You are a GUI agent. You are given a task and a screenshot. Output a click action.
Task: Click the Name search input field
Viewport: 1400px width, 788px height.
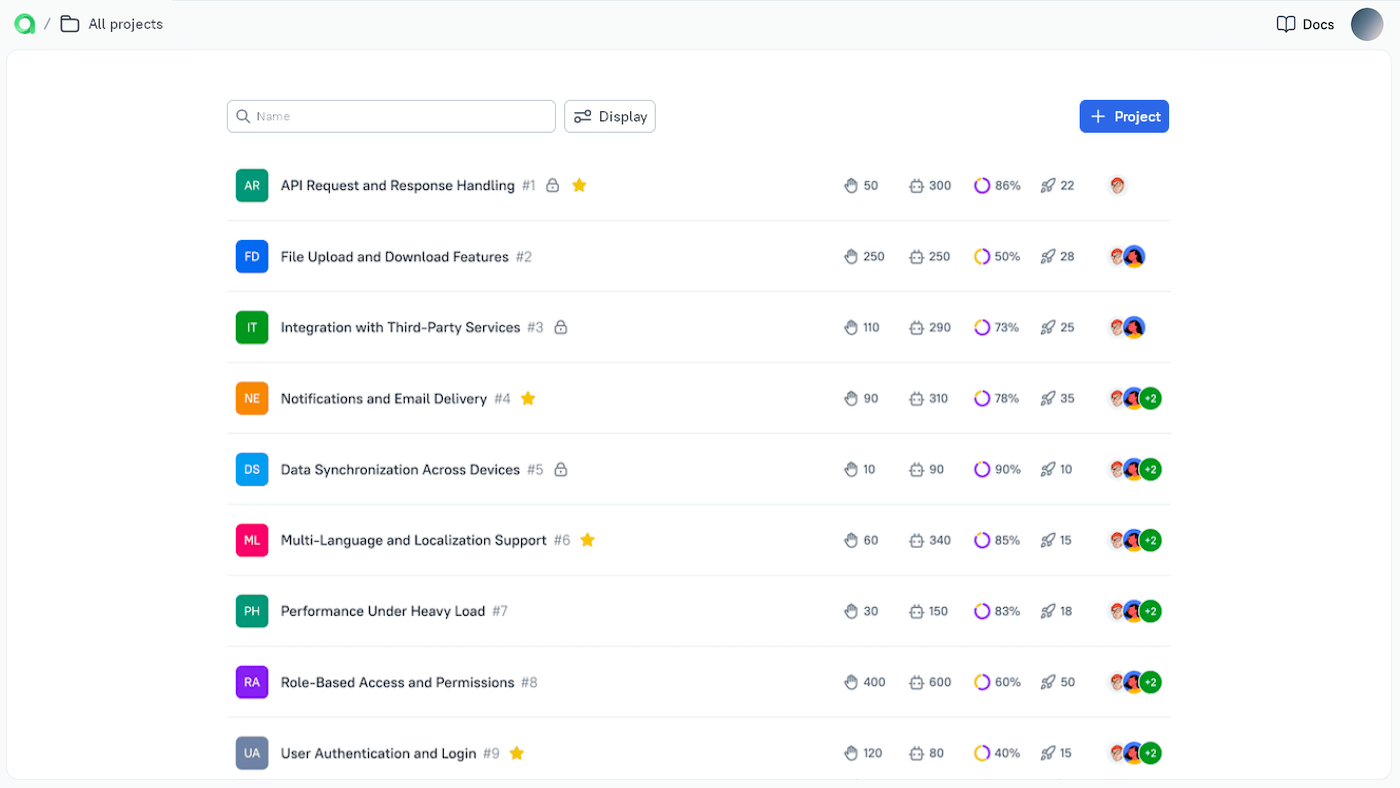(390, 116)
